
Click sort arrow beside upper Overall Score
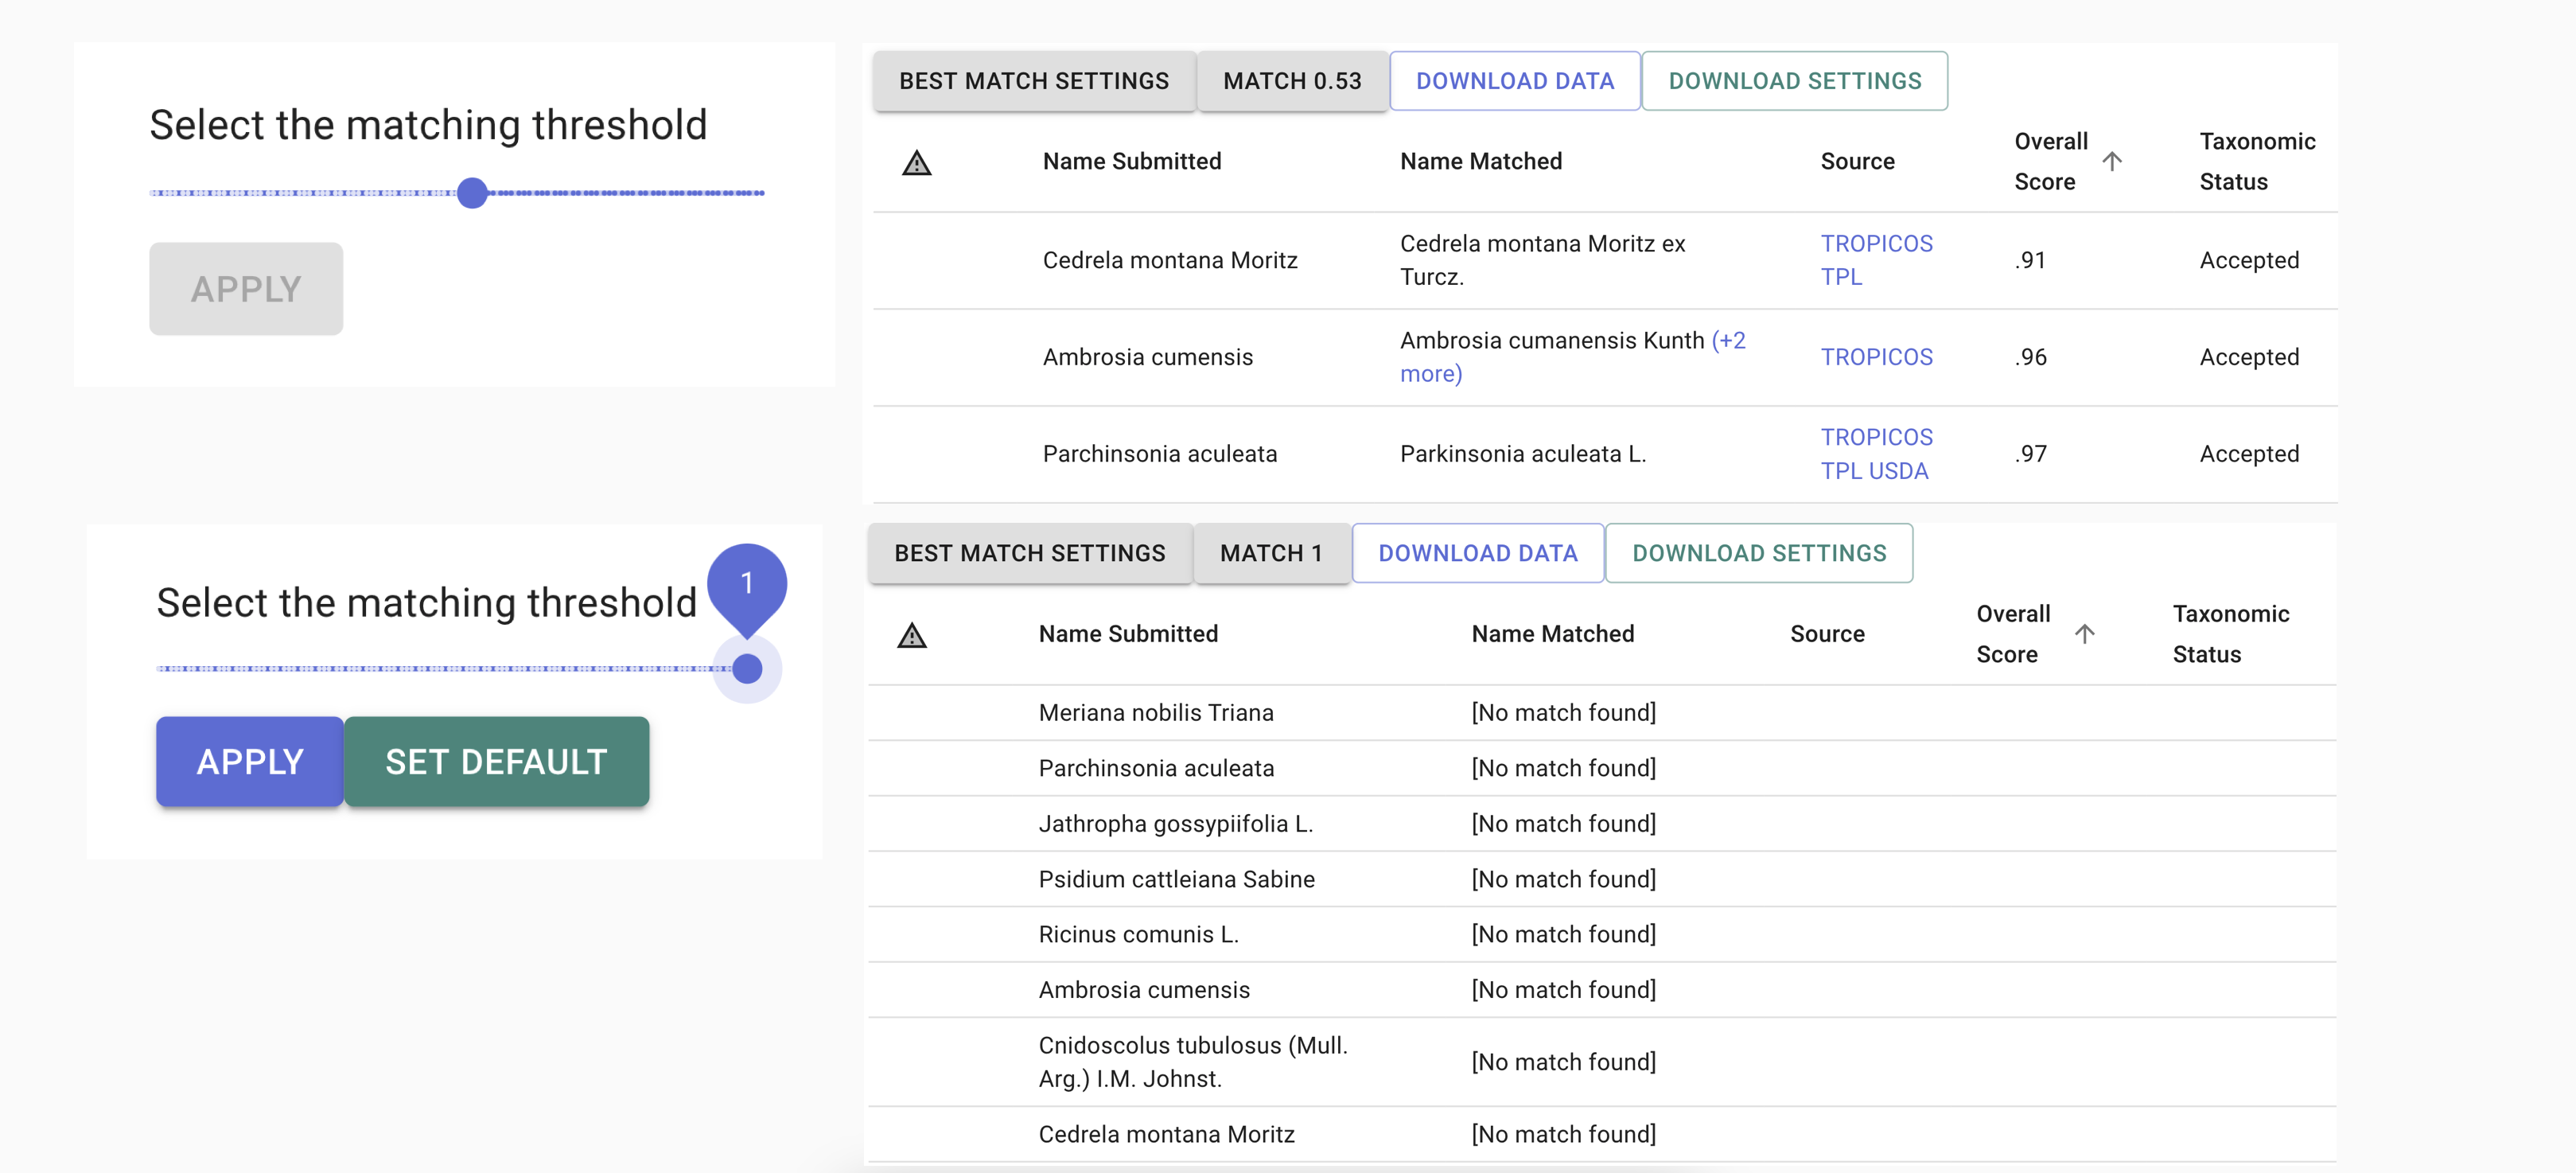(2111, 161)
